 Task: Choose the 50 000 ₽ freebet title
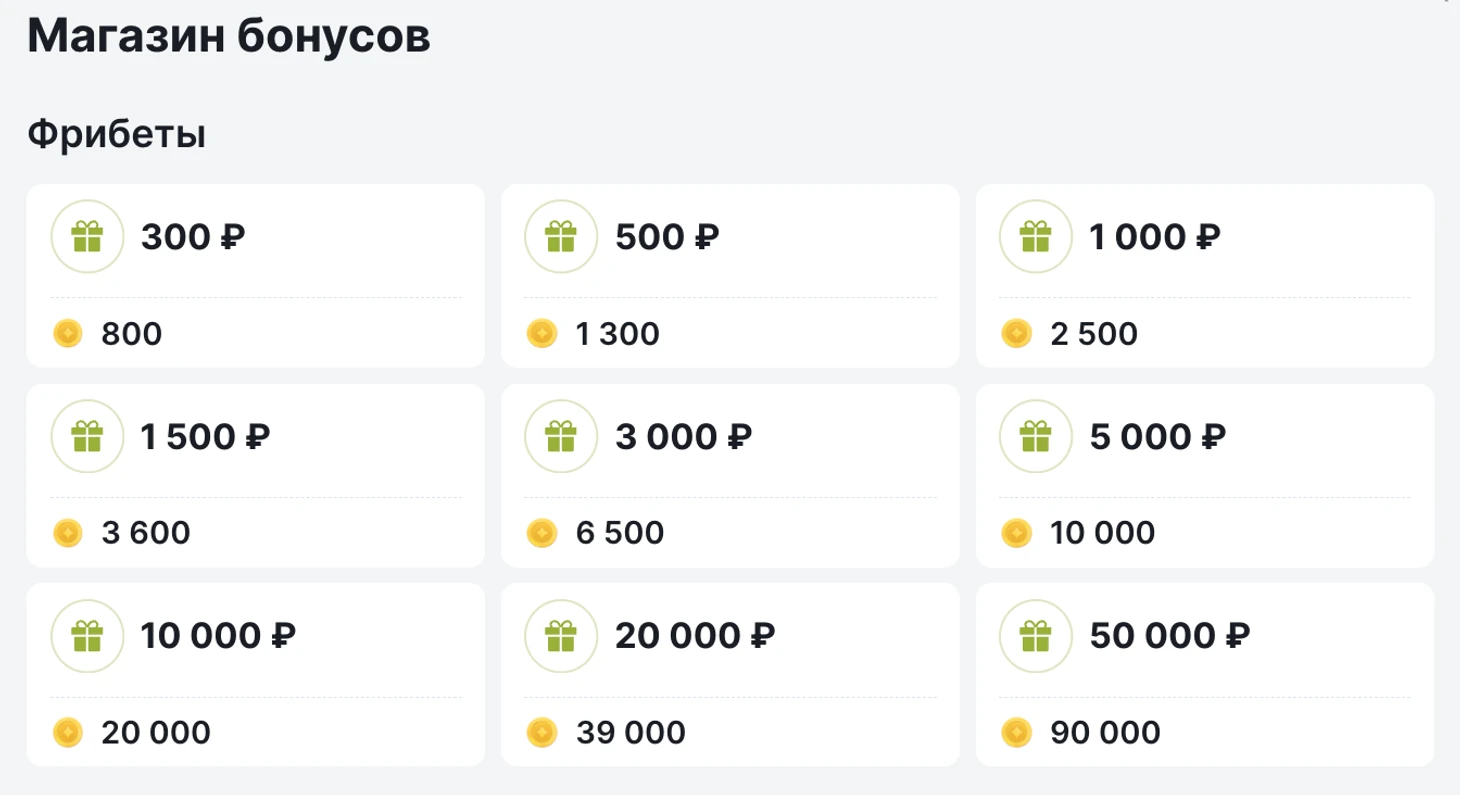pos(1169,636)
